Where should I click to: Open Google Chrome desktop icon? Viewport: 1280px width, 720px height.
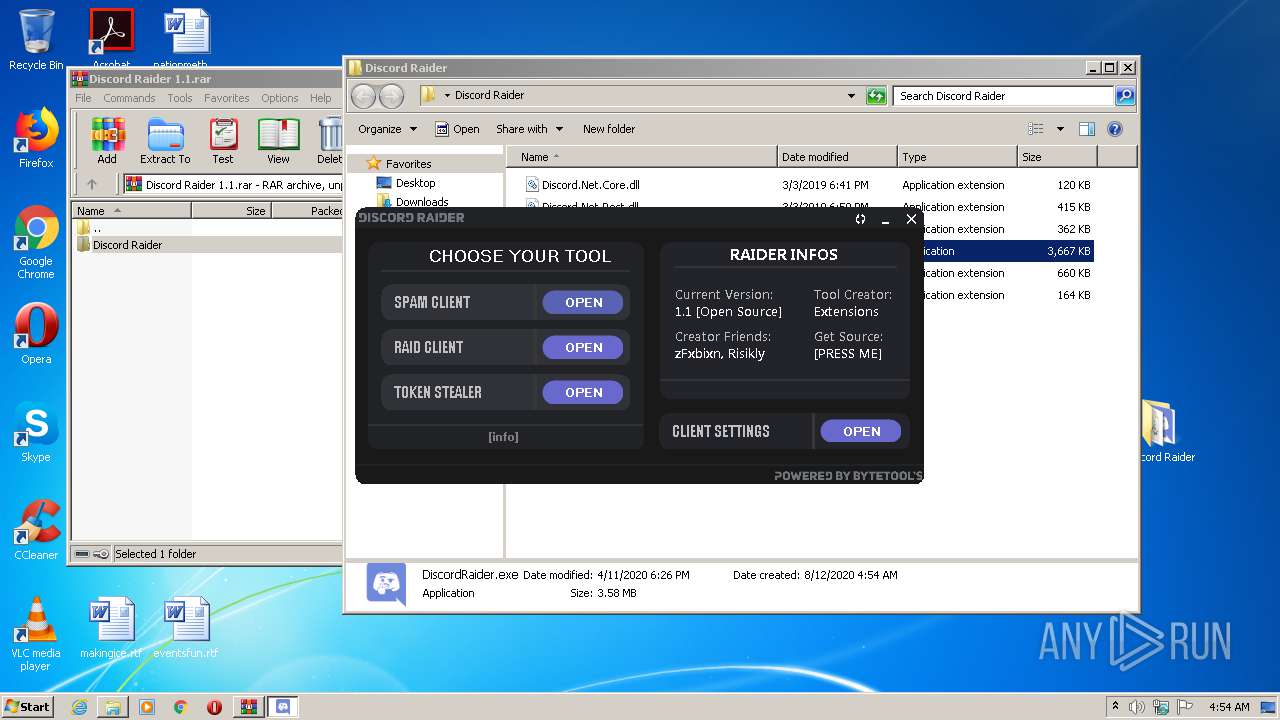(36, 243)
